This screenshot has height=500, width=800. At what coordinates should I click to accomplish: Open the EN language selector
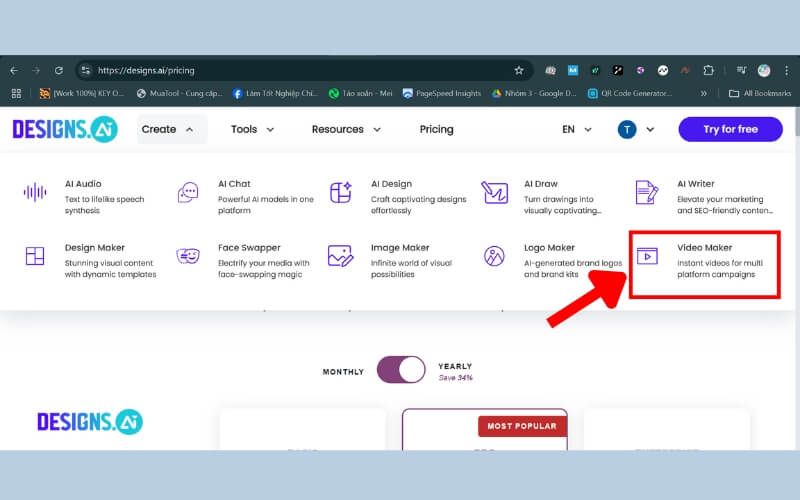[577, 129]
